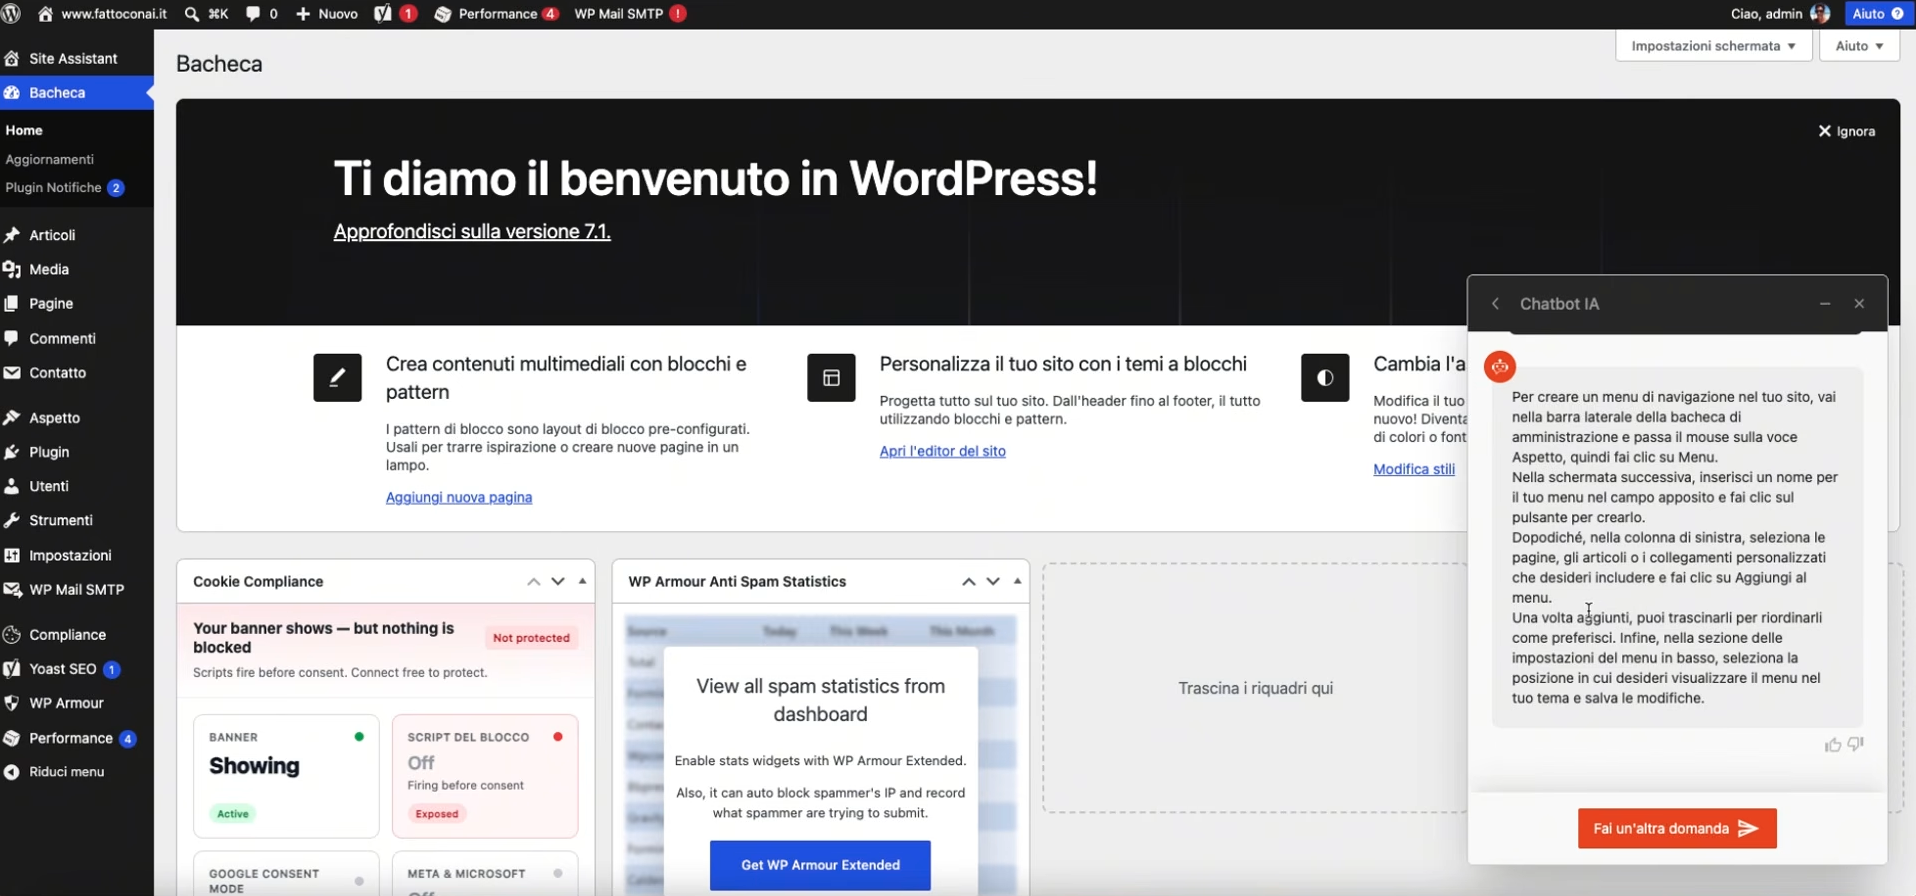Click Fai un'altra domanda button
This screenshot has width=1916, height=896.
(x=1677, y=828)
